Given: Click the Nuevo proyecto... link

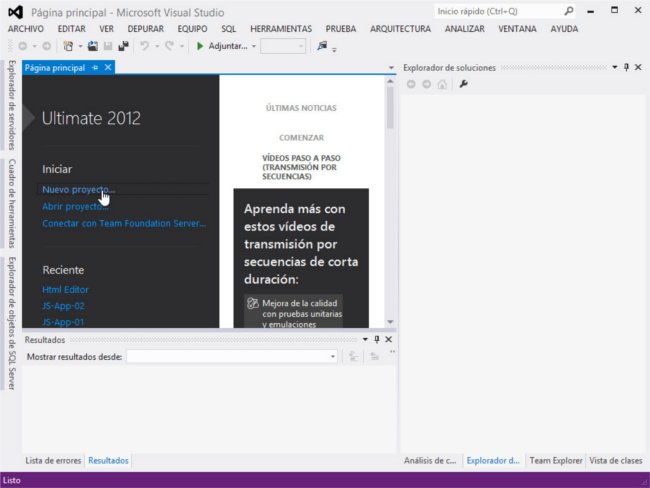Looking at the screenshot, I should pyautogui.click(x=78, y=189).
